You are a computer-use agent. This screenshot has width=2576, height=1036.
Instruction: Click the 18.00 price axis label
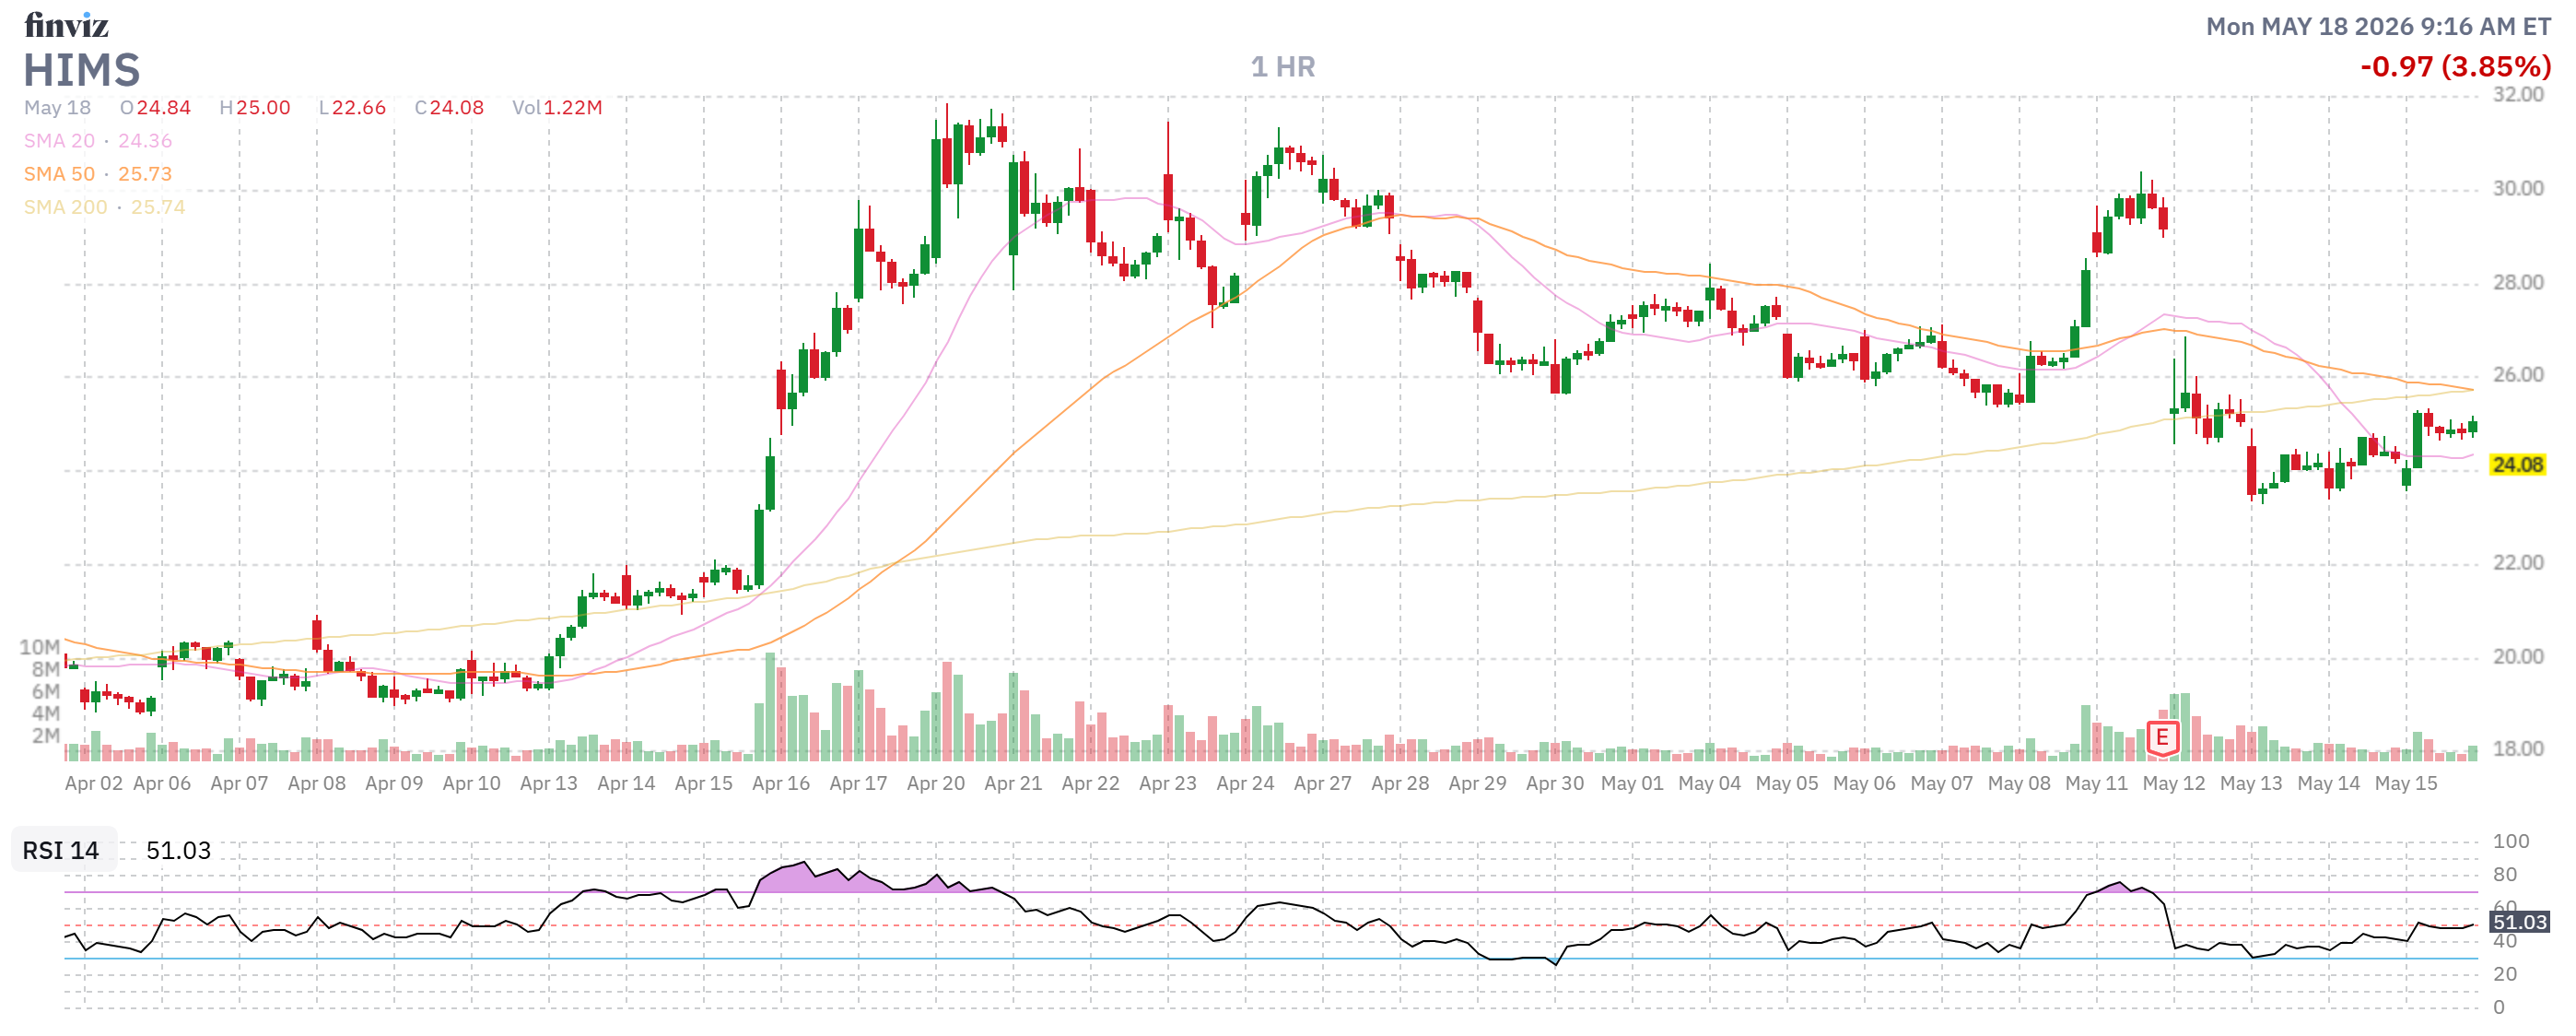tap(2518, 749)
